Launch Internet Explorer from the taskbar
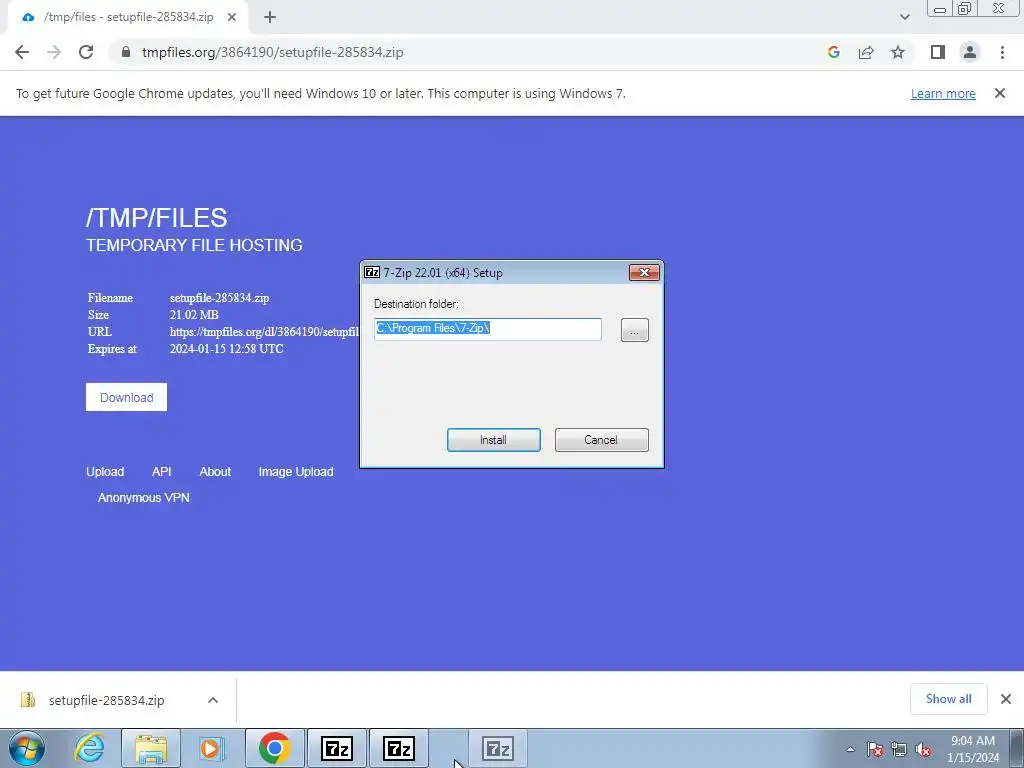 click(89, 748)
